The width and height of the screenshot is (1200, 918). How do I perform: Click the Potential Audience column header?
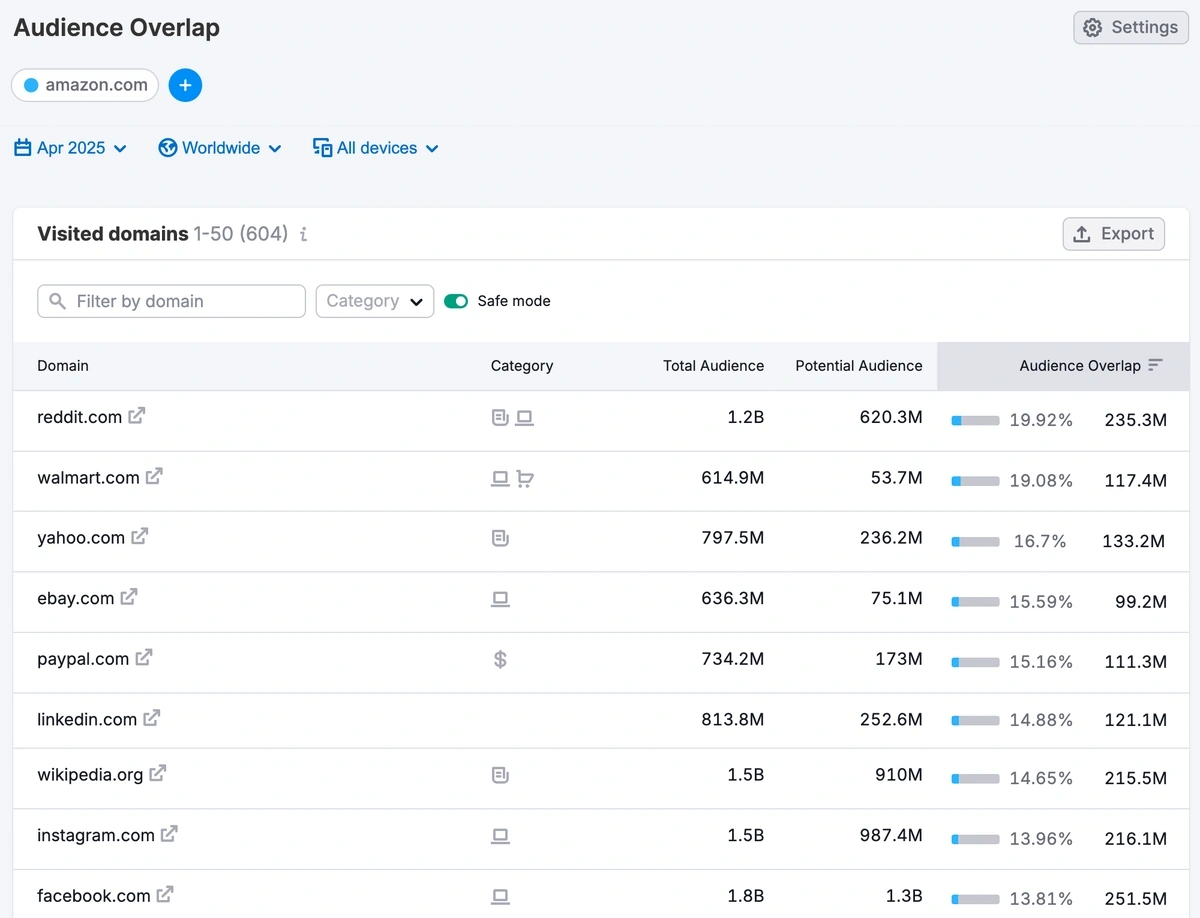[858, 366]
